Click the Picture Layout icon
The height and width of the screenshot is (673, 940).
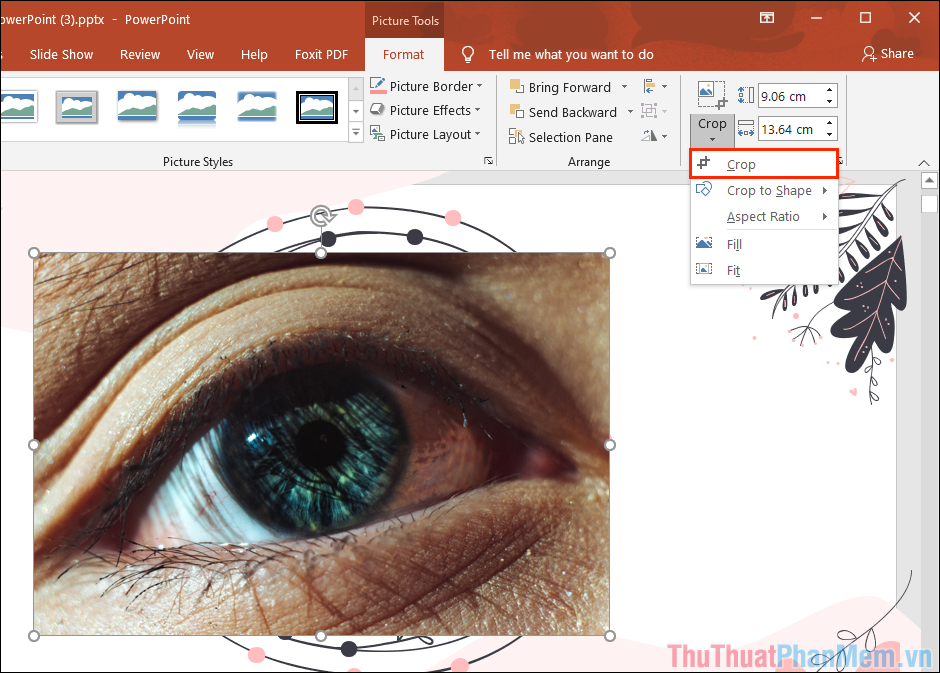point(377,134)
